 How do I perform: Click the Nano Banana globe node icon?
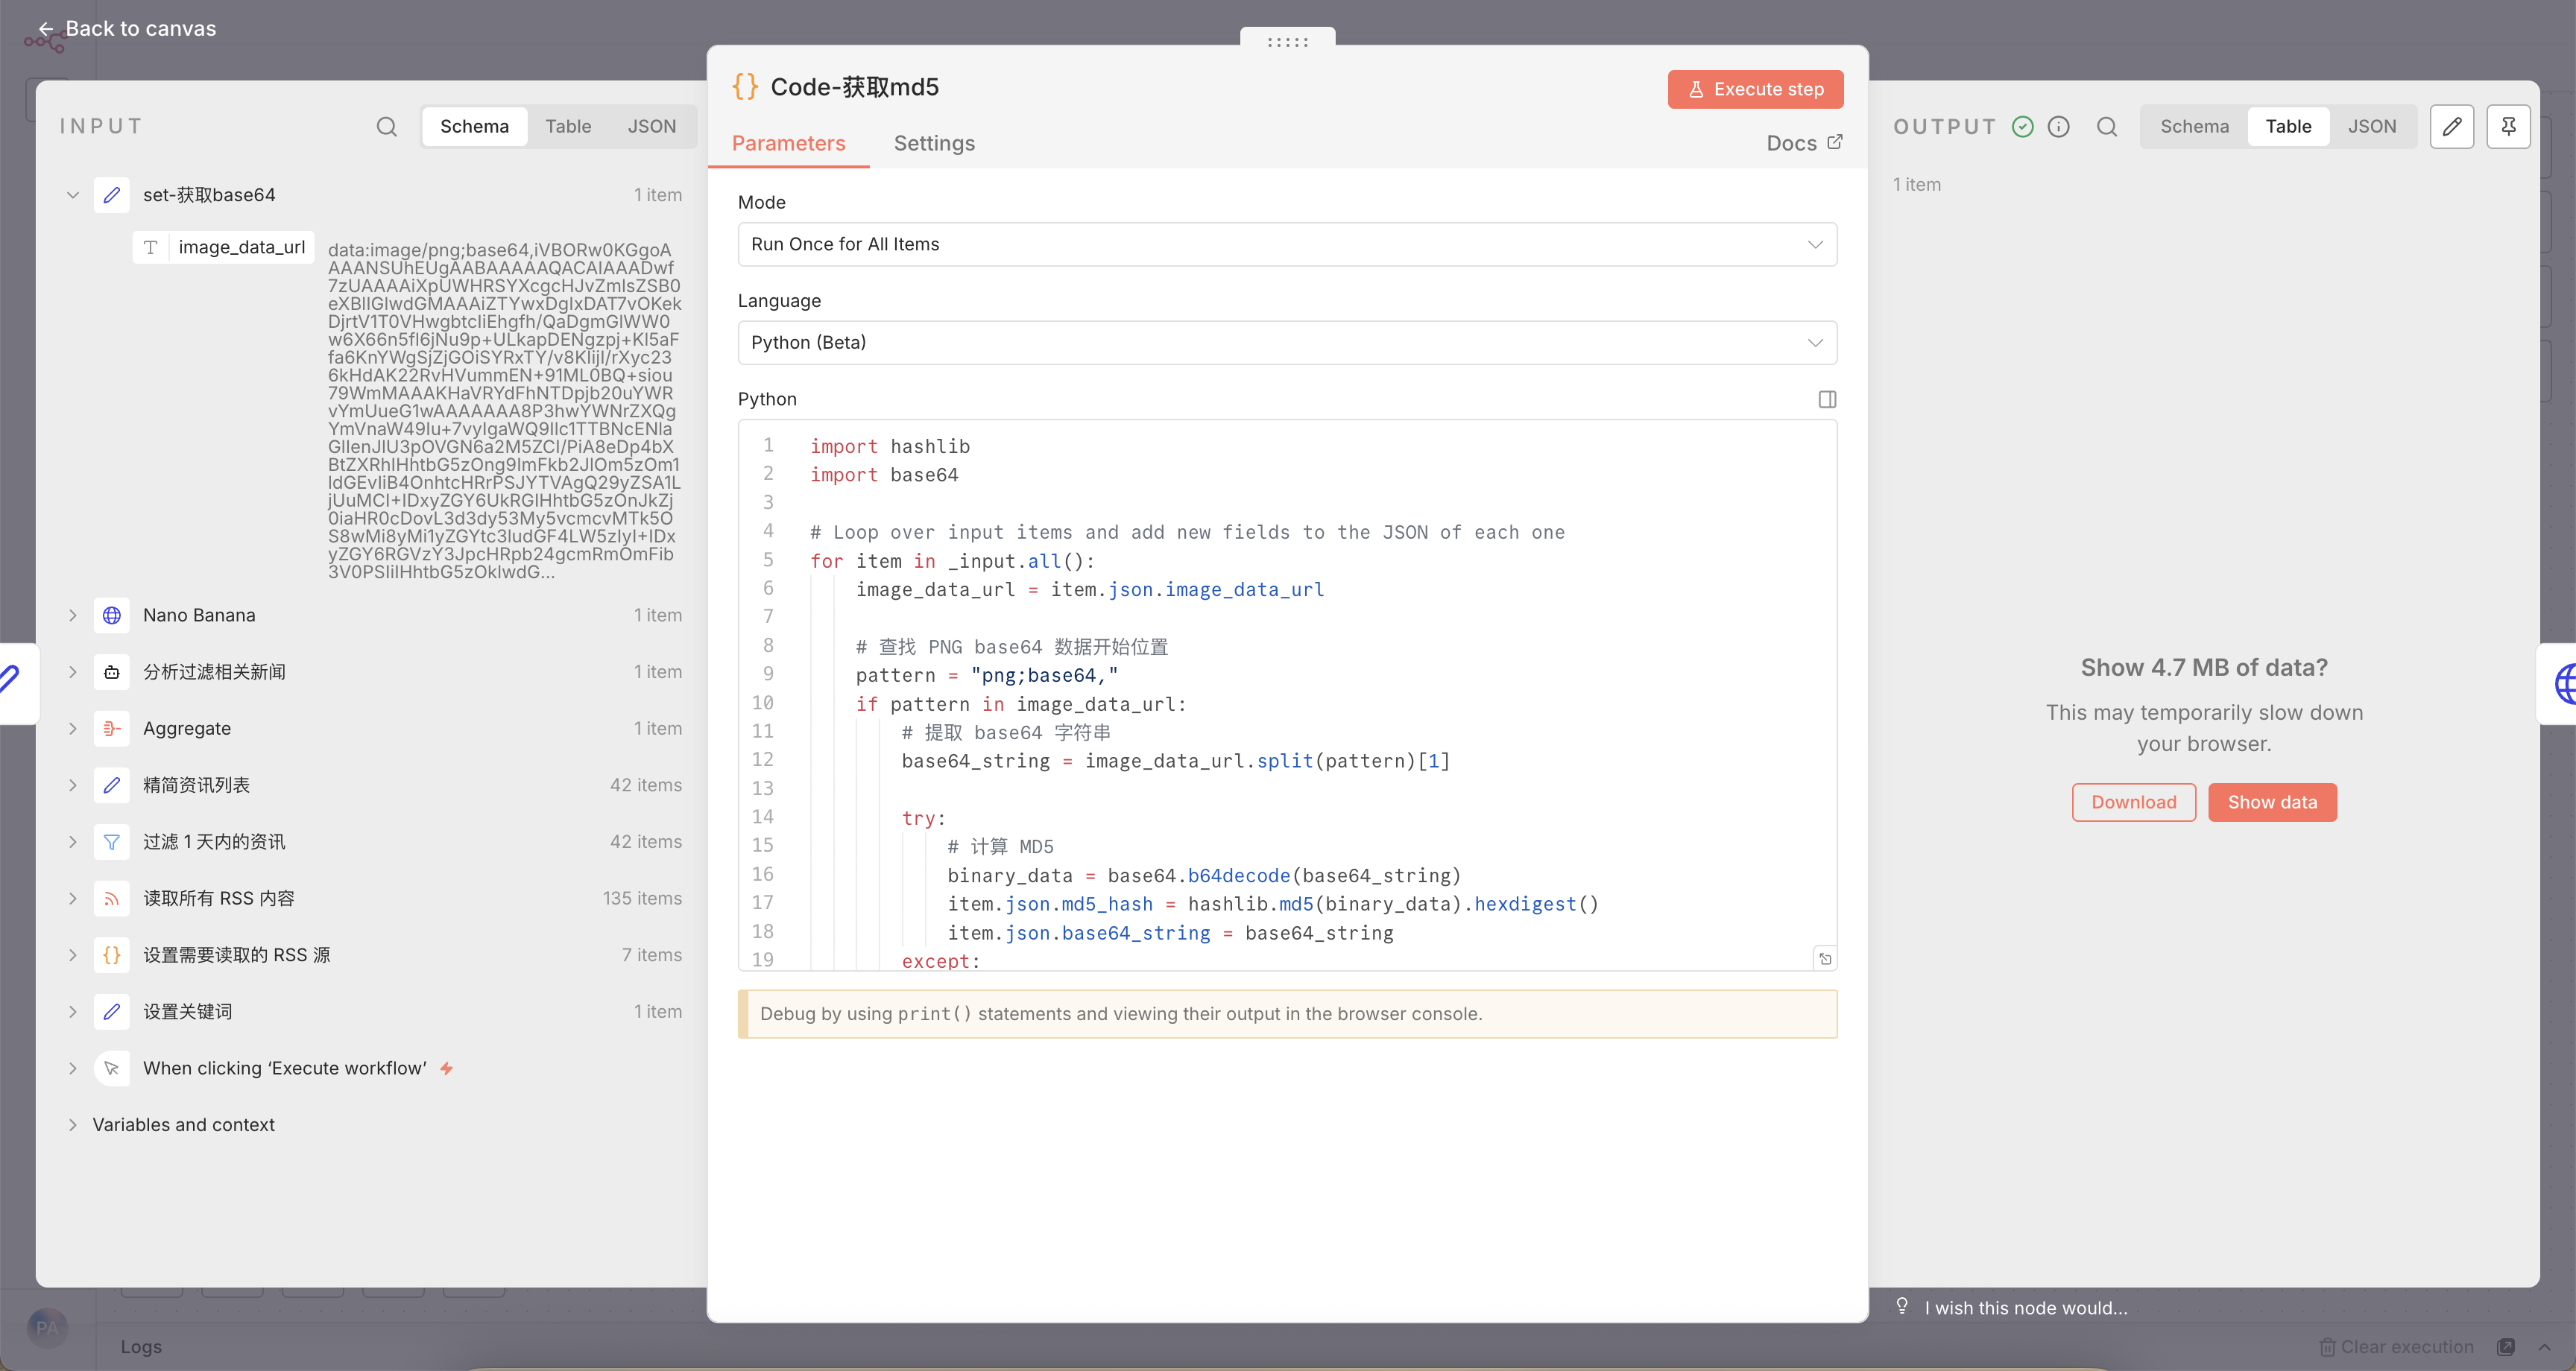tap(112, 616)
